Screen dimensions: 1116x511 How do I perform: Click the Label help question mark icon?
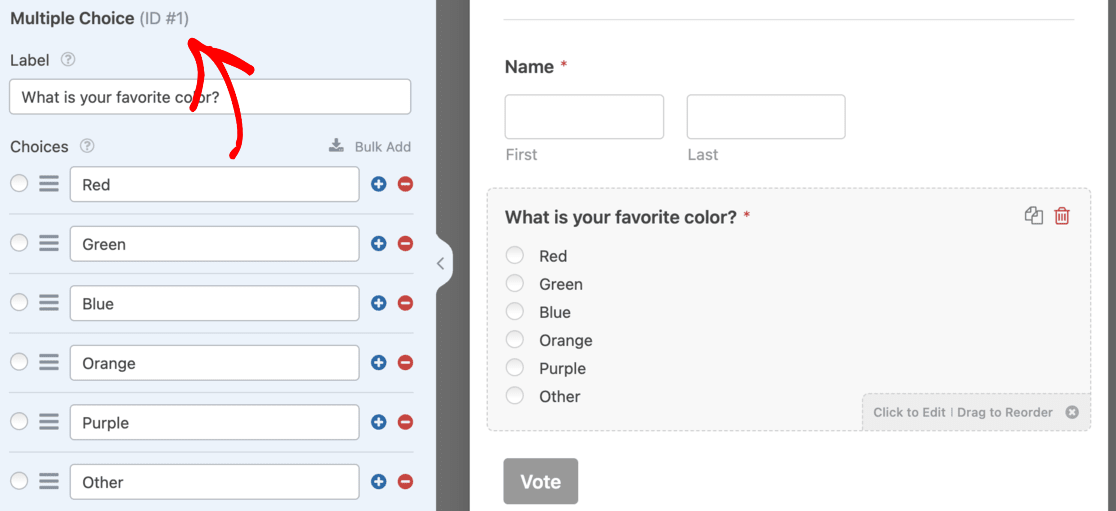pyautogui.click(x=68, y=60)
